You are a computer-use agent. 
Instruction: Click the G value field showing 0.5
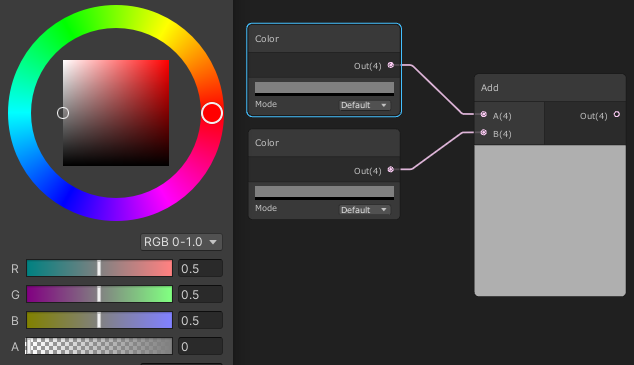pos(201,294)
